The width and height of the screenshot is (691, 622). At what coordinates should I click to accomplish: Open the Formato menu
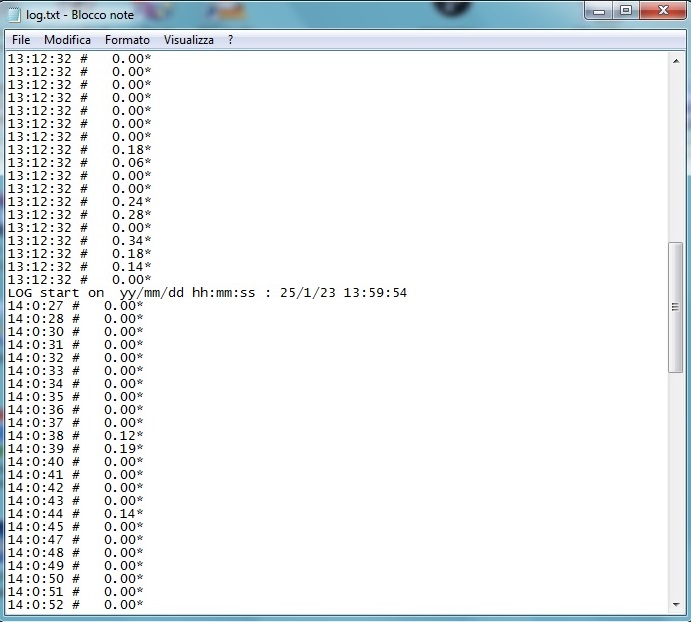pyautogui.click(x=127, y=40)
